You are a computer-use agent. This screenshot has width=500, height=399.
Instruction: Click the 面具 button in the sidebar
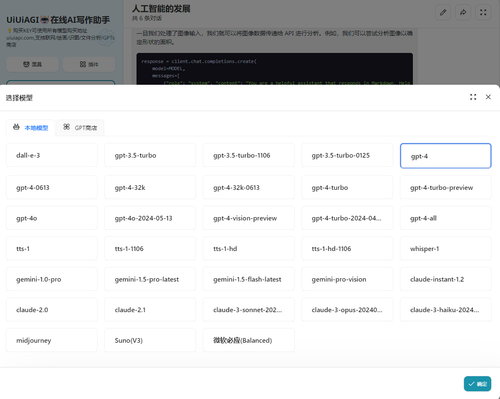pyautogui.click(x=32, y=64)
